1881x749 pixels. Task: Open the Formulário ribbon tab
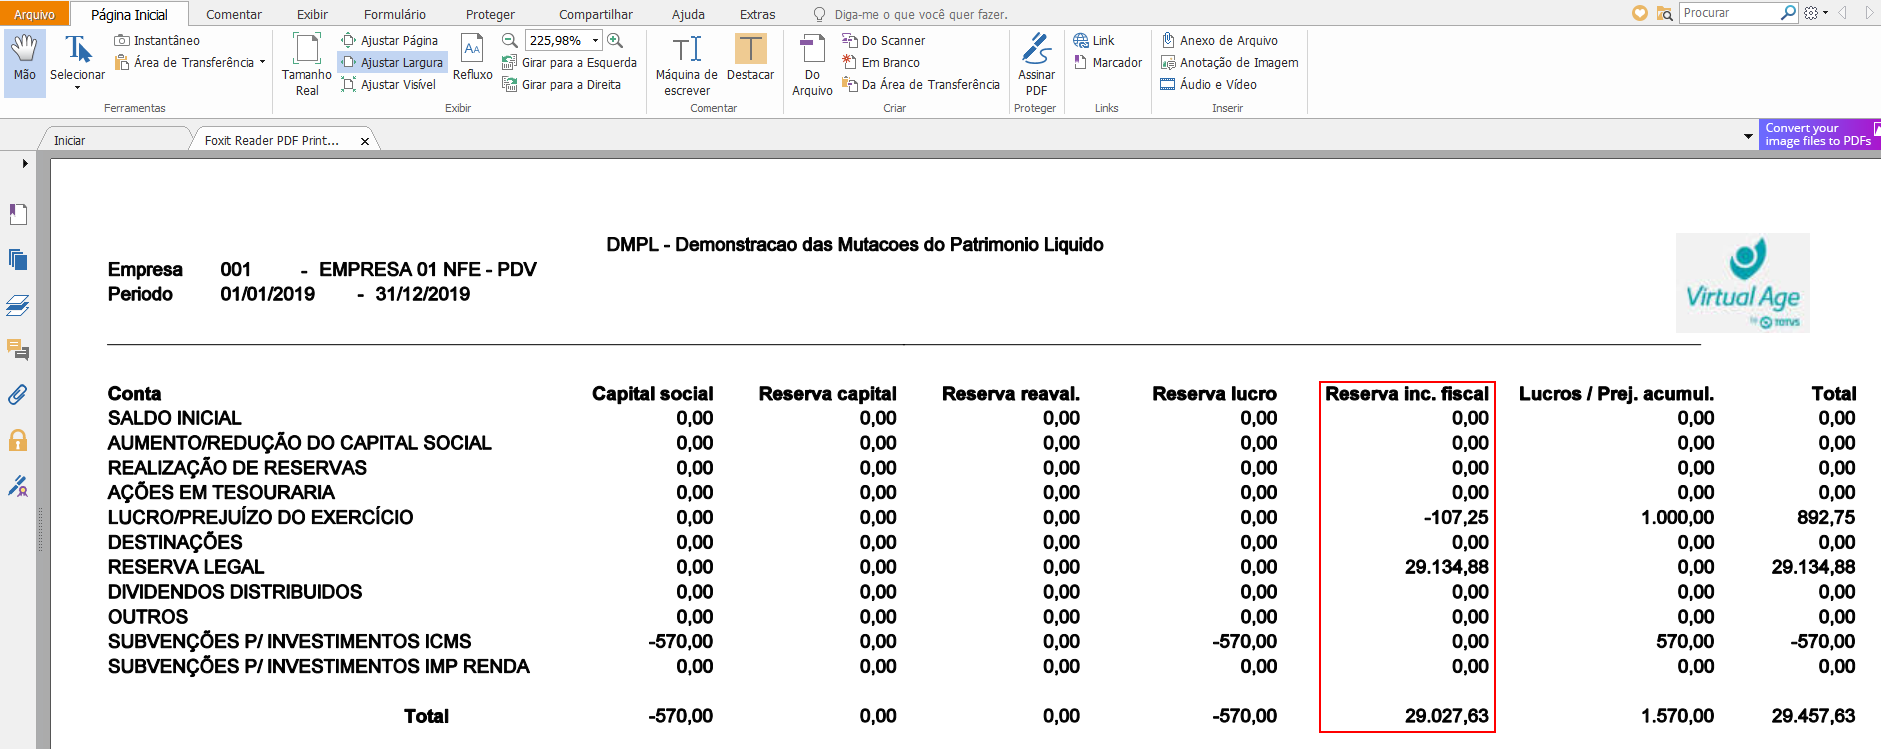click(x=395, y=15)
